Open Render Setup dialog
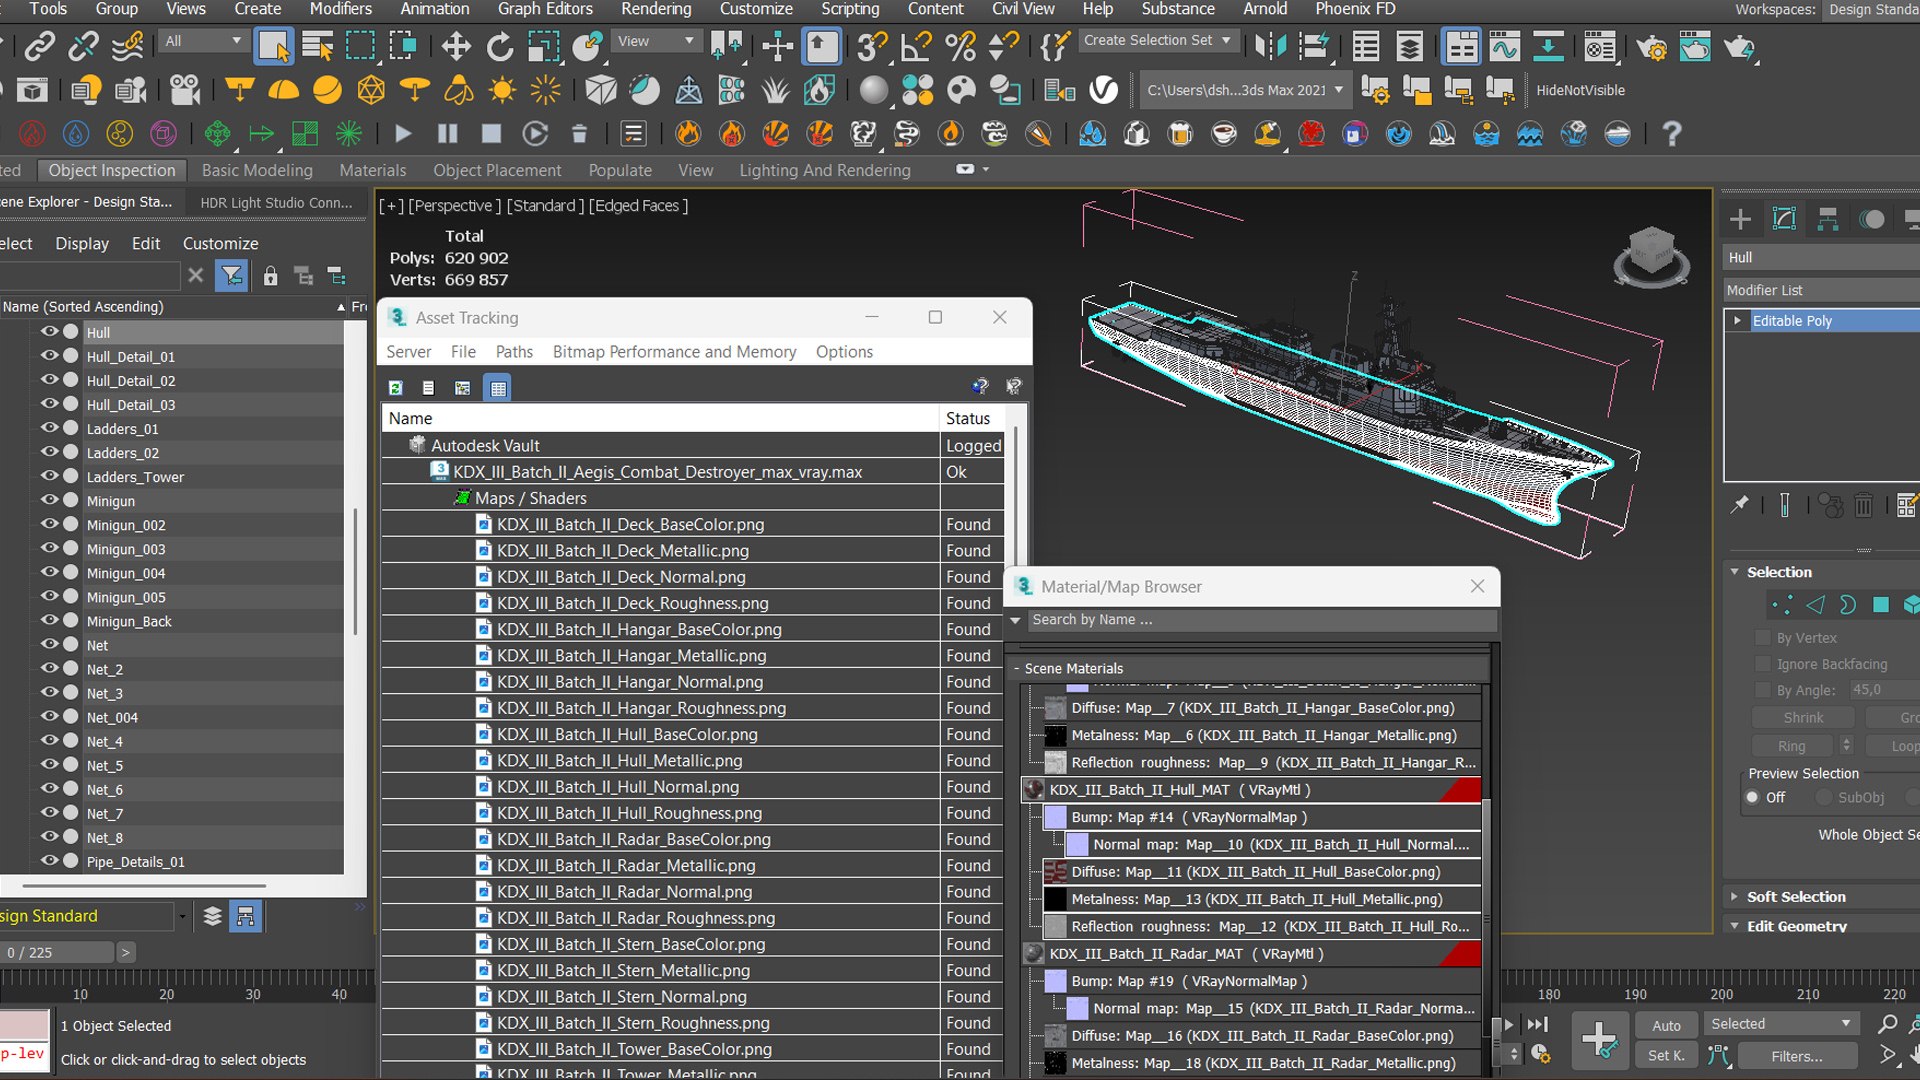 tap(1652, 46)
